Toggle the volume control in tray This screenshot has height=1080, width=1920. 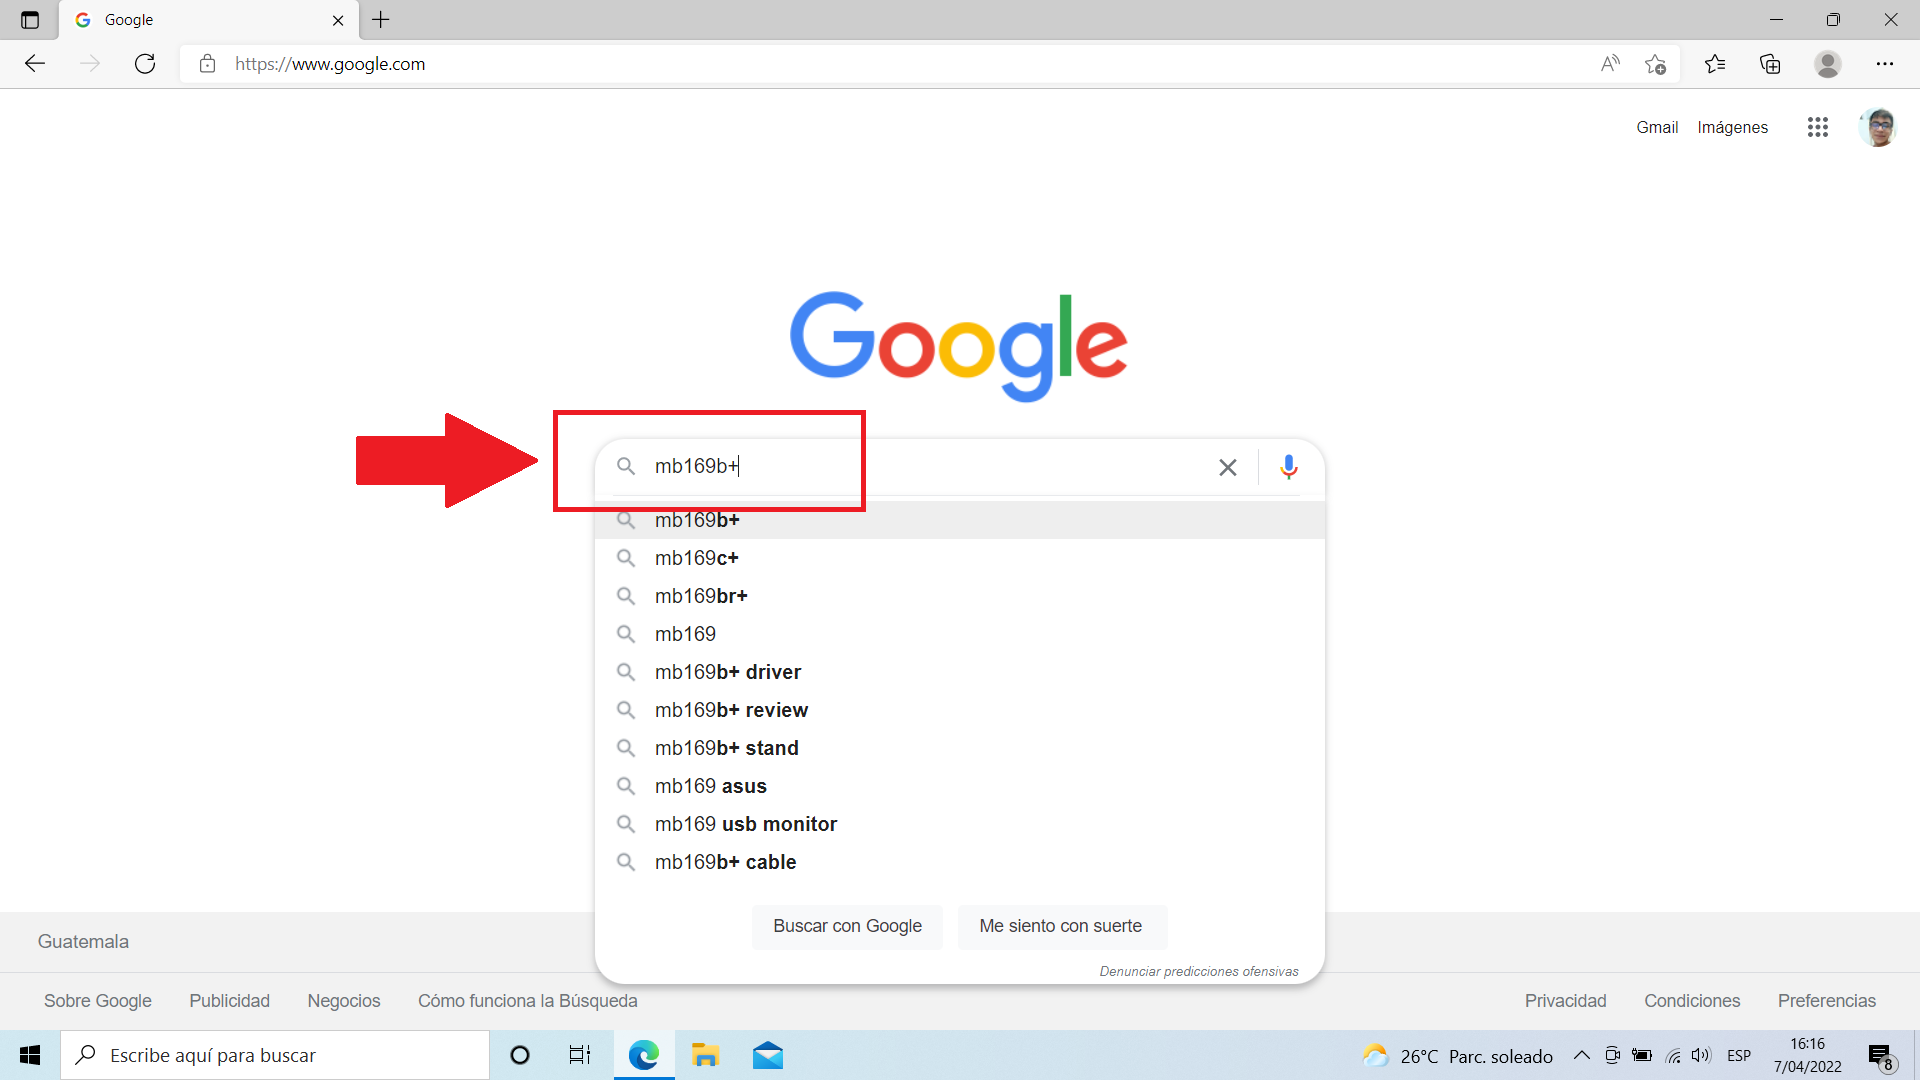(1700, 1055)
